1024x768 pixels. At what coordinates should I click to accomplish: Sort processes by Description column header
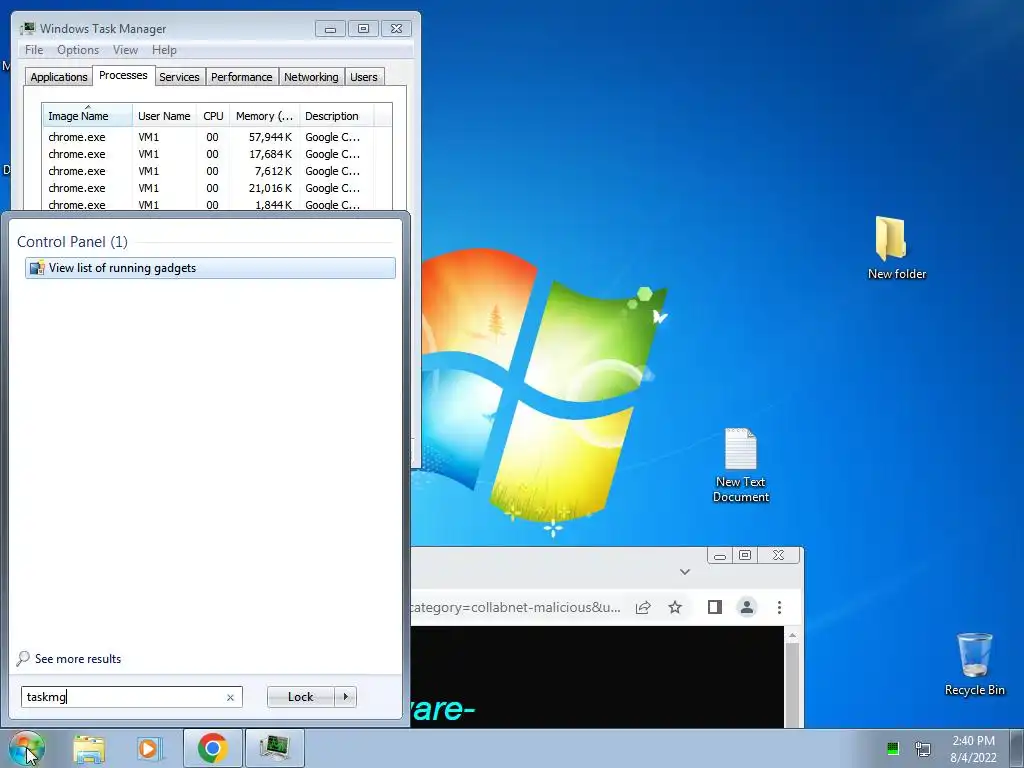(x=336, y=116)
